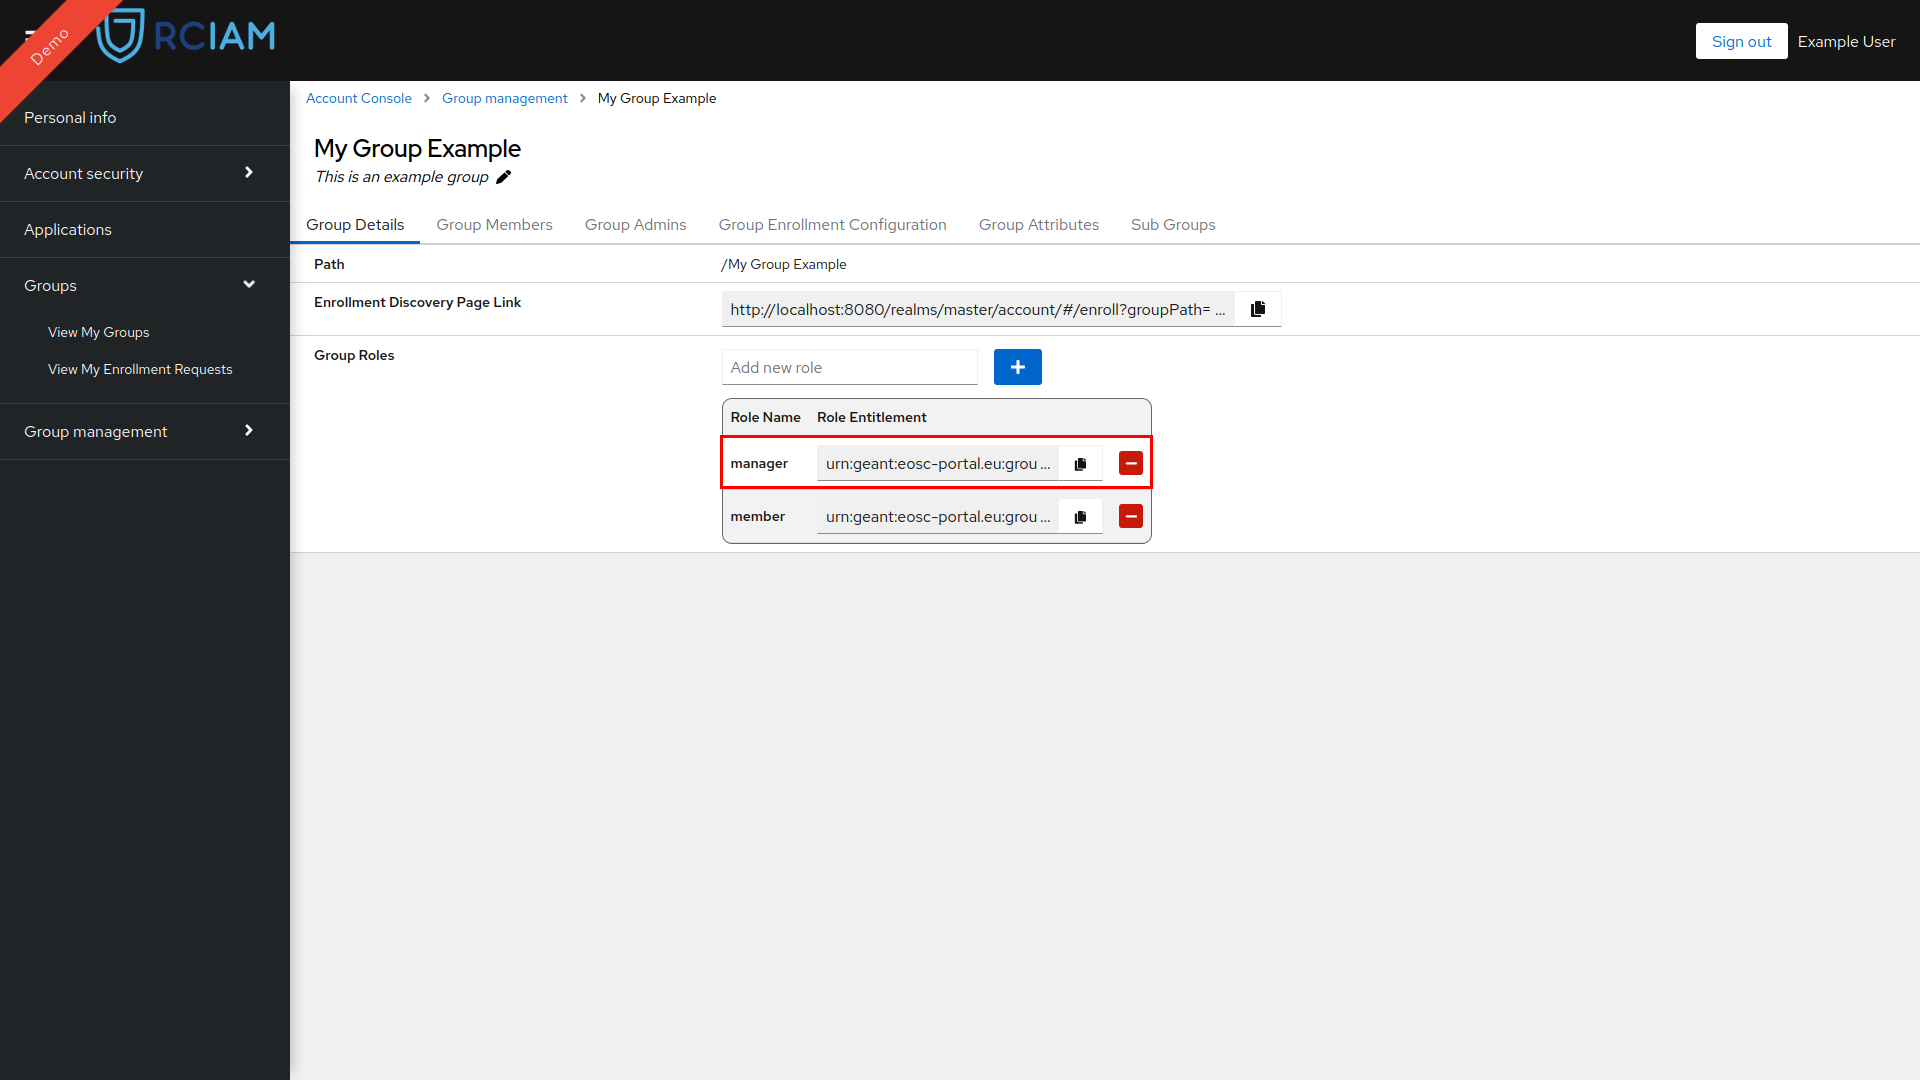Sign out using the Sign out button
Image resolution: width=1920 pixels, height=1080 pixels.
click(x=1741, y=40)
